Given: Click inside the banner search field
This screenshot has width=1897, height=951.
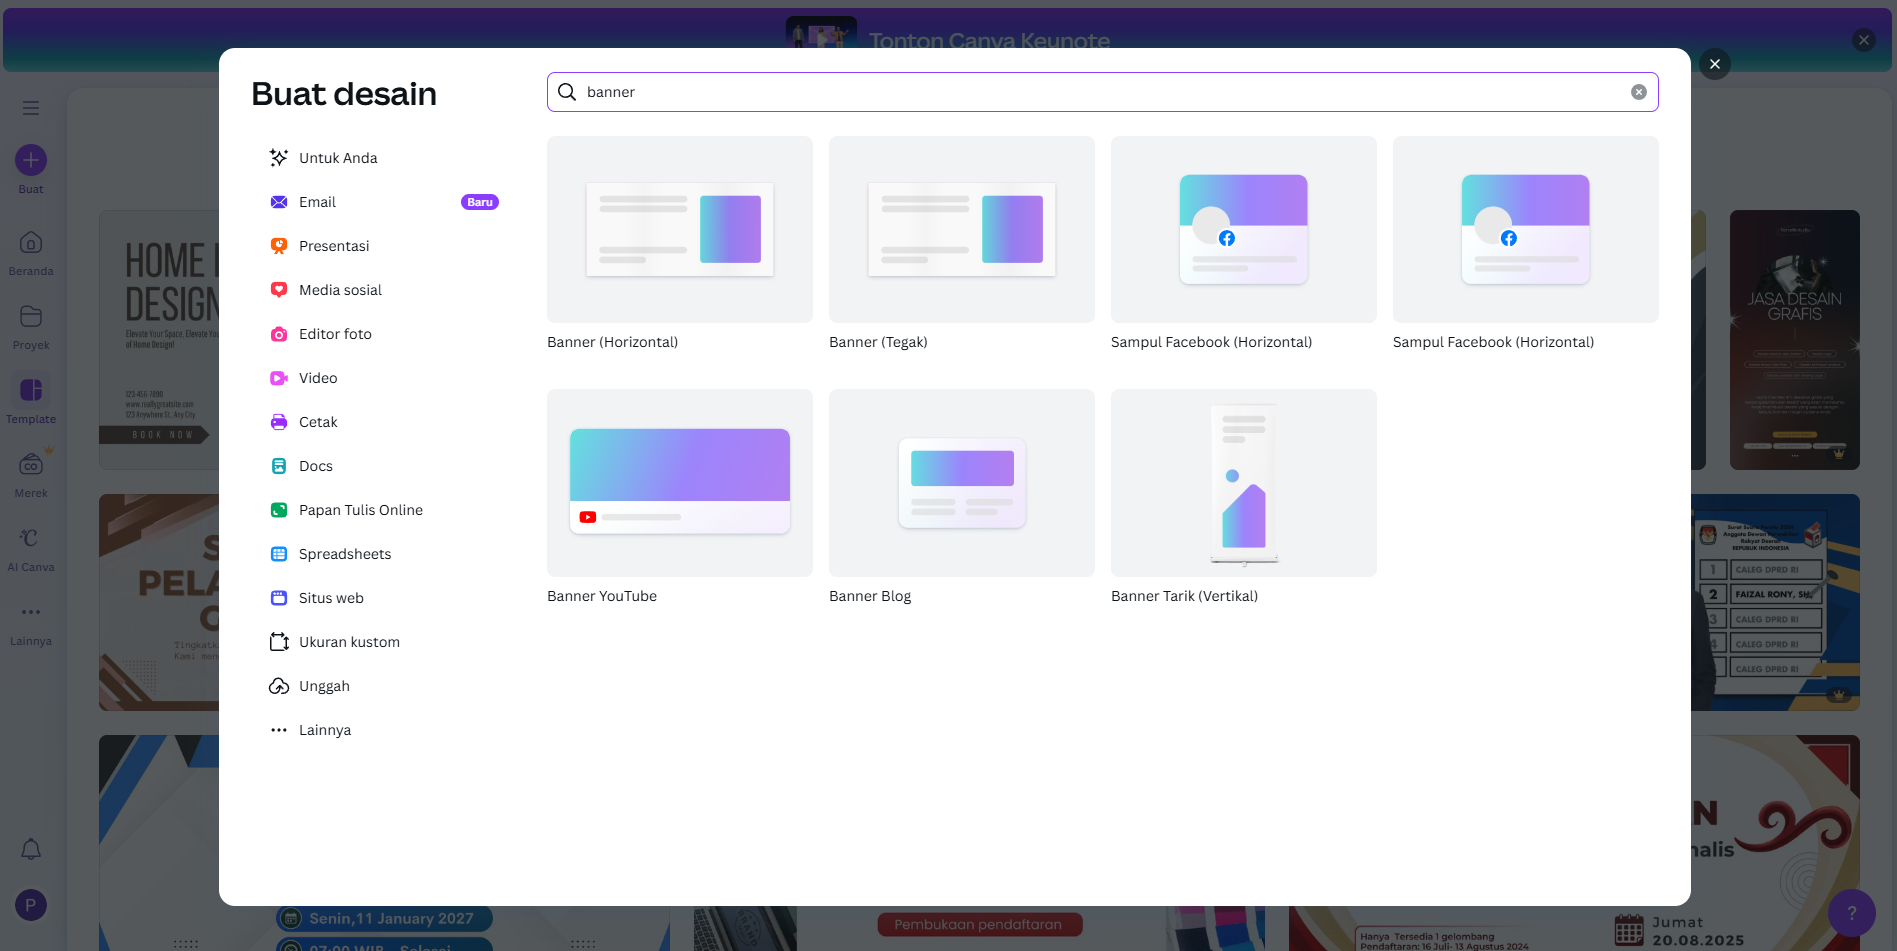Looking at the screenshot, I should (x=1102, y=92).
